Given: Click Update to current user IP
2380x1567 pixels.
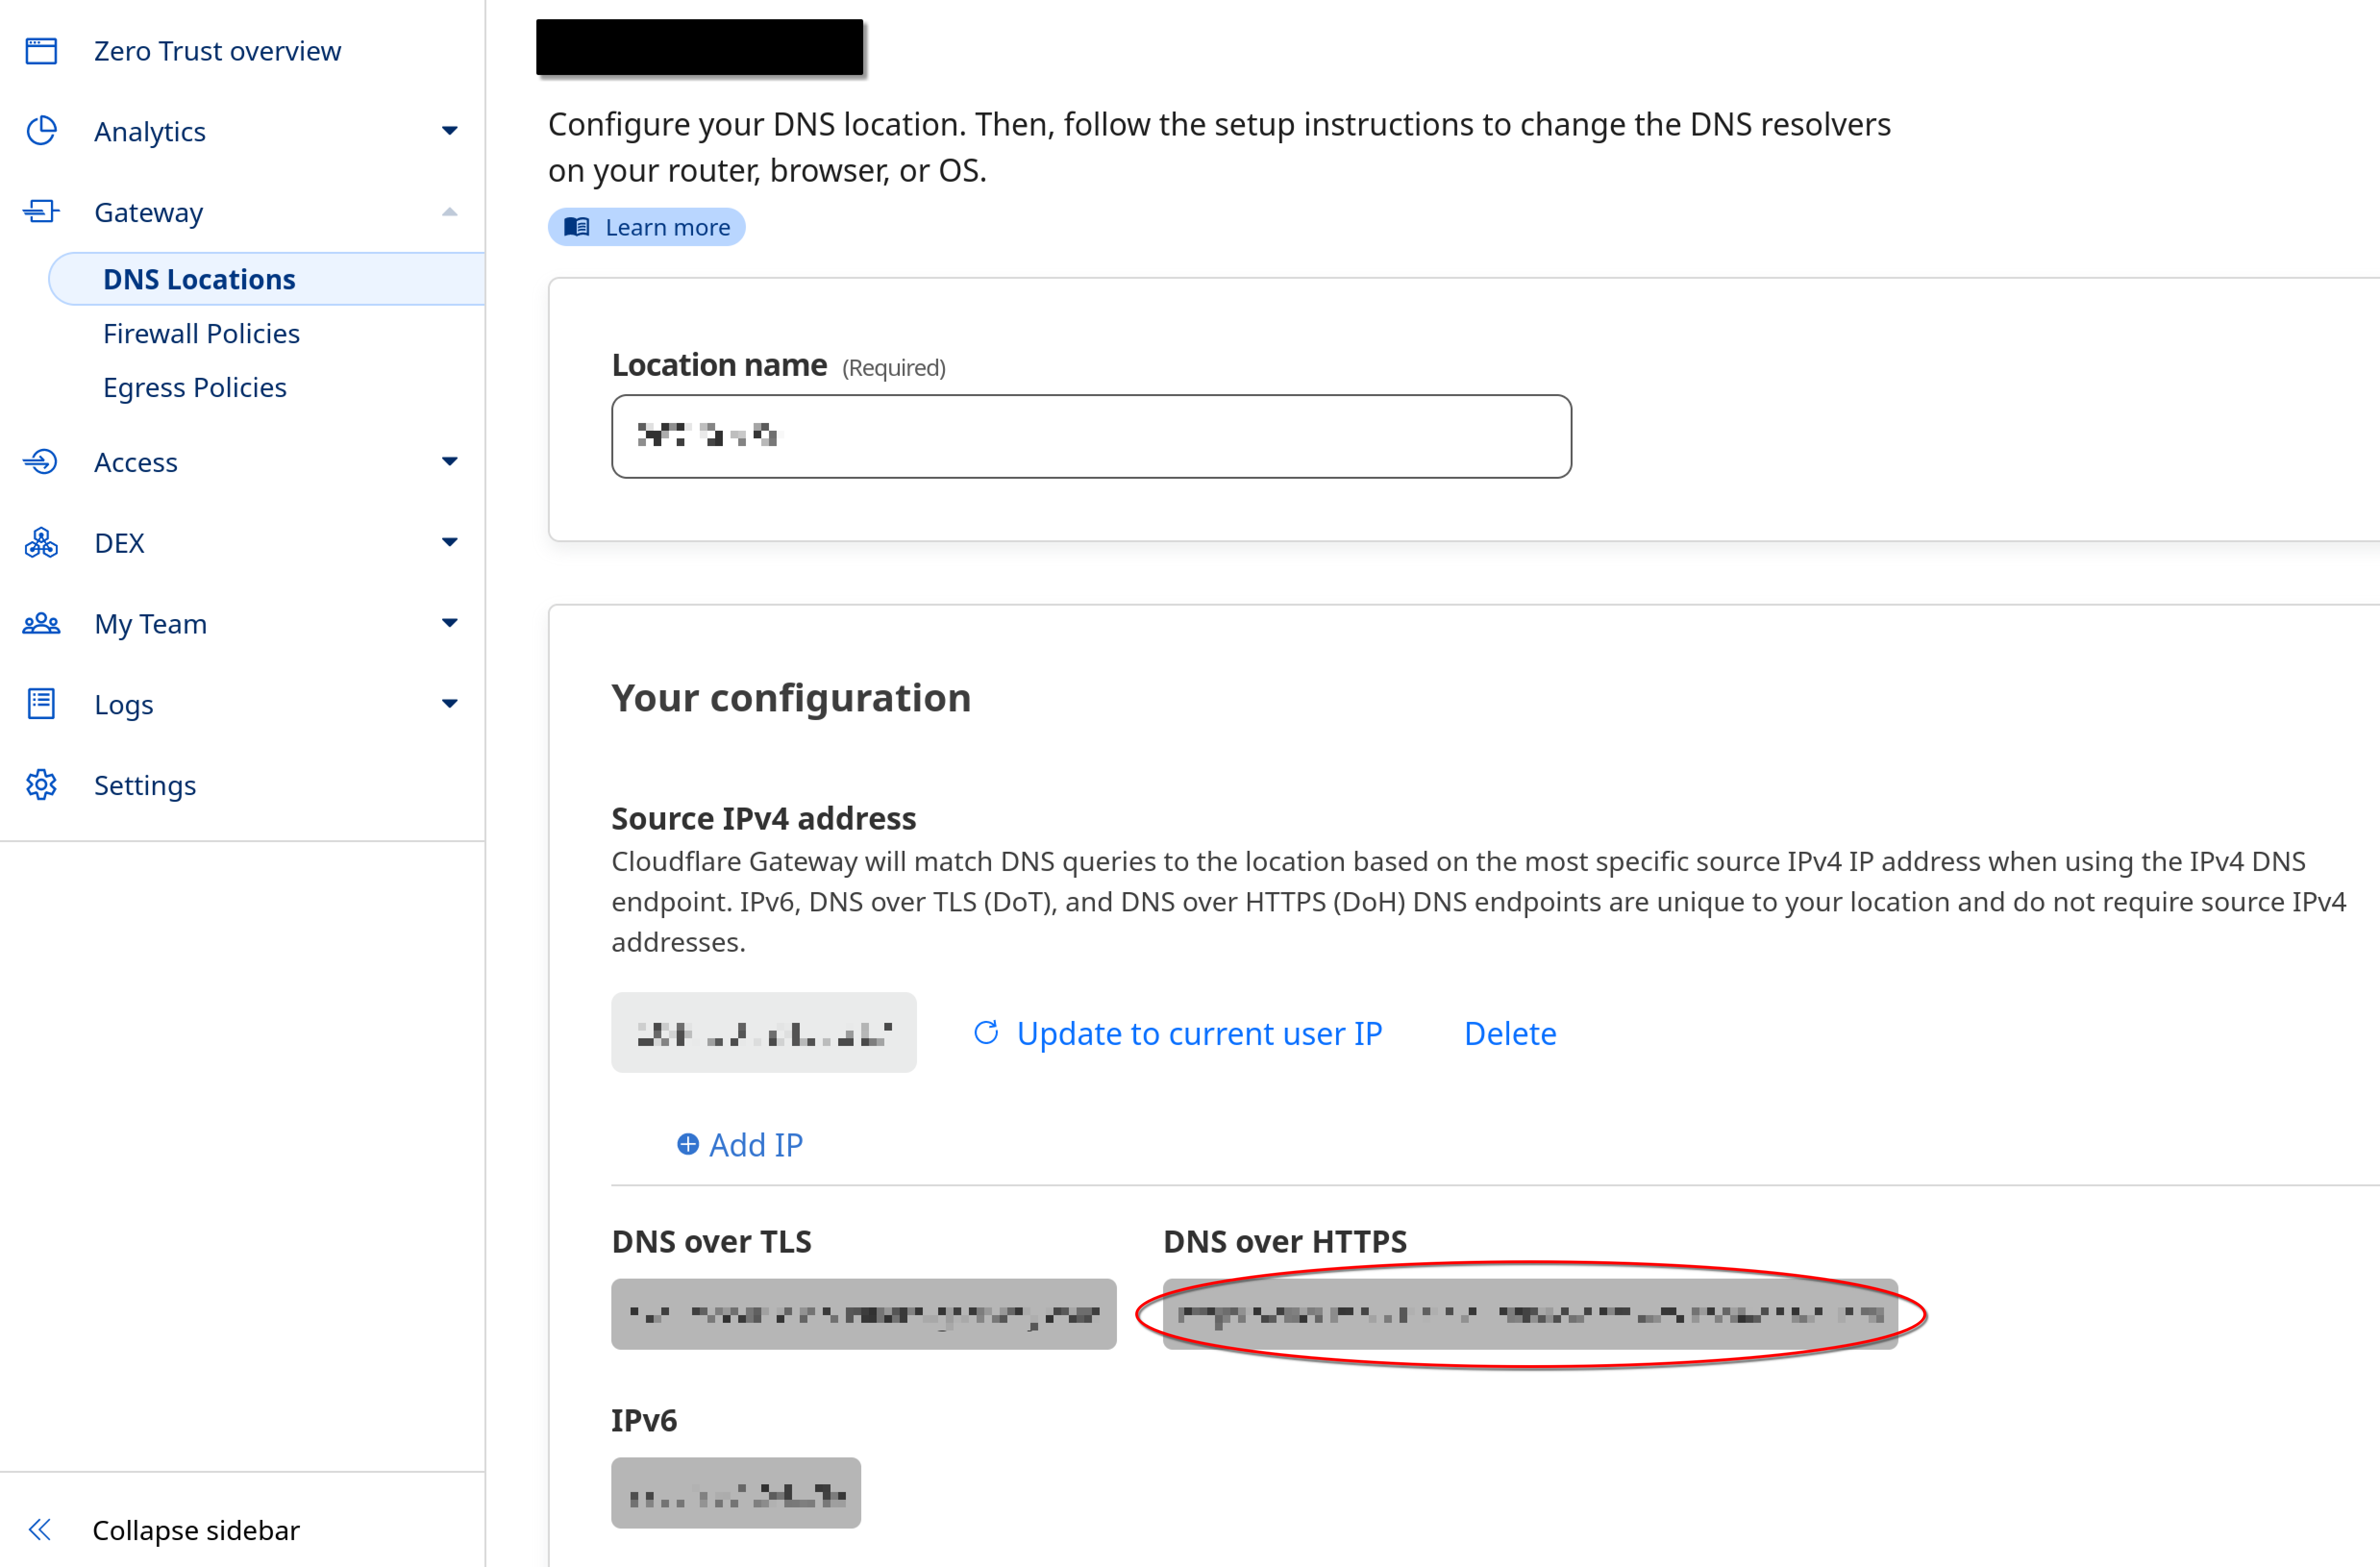Looking at the screenshot, I should coord(1199,1033).
